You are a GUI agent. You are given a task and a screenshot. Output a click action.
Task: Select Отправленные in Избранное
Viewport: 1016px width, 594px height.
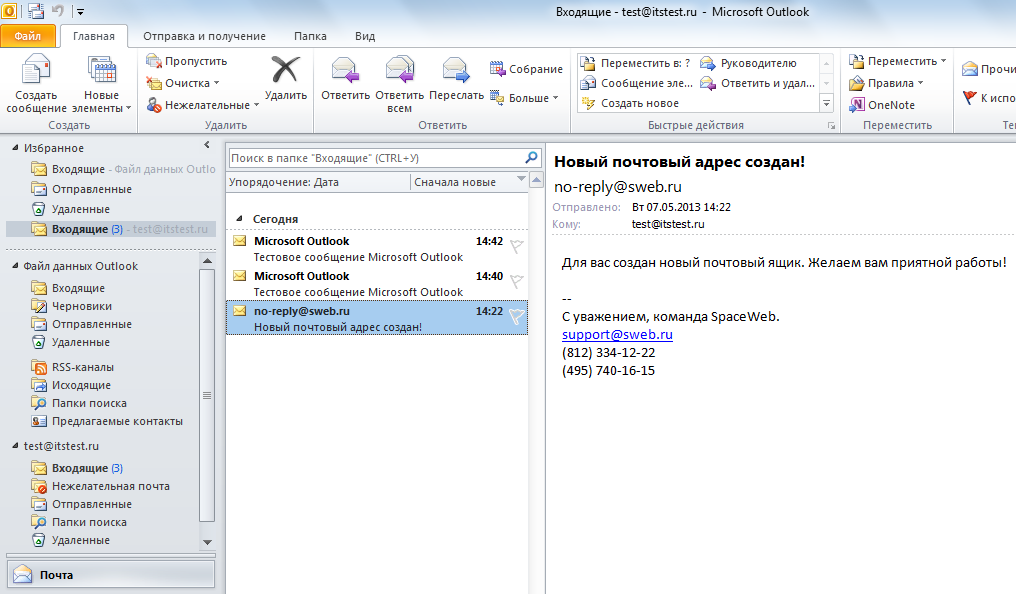coord(82,189)
